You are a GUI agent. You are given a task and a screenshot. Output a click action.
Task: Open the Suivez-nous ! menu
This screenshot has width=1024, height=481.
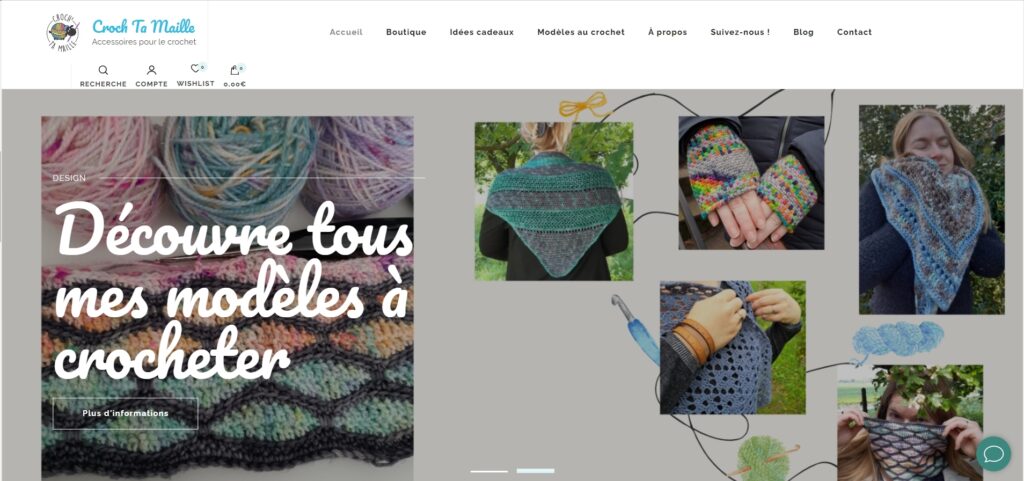click(x=740, y=32)
